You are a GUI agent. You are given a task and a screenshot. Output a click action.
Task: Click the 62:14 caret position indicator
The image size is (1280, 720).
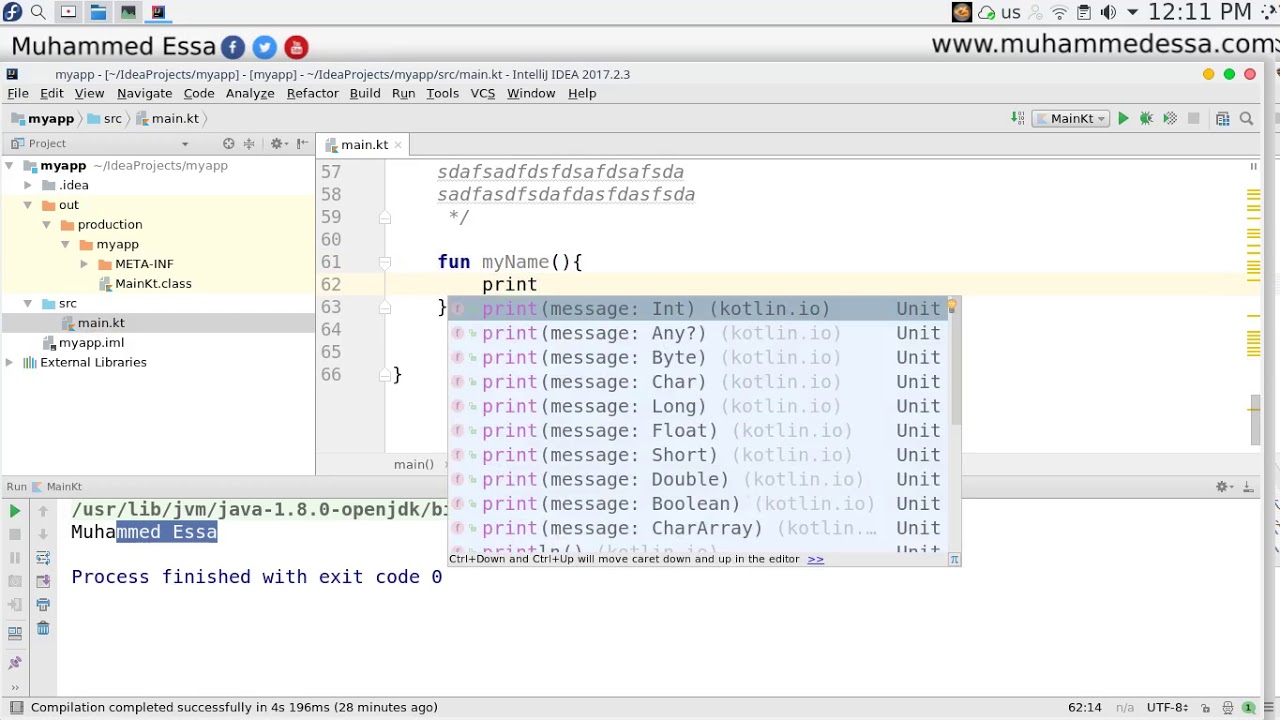pyautogui.click(x=1085, y=708)
